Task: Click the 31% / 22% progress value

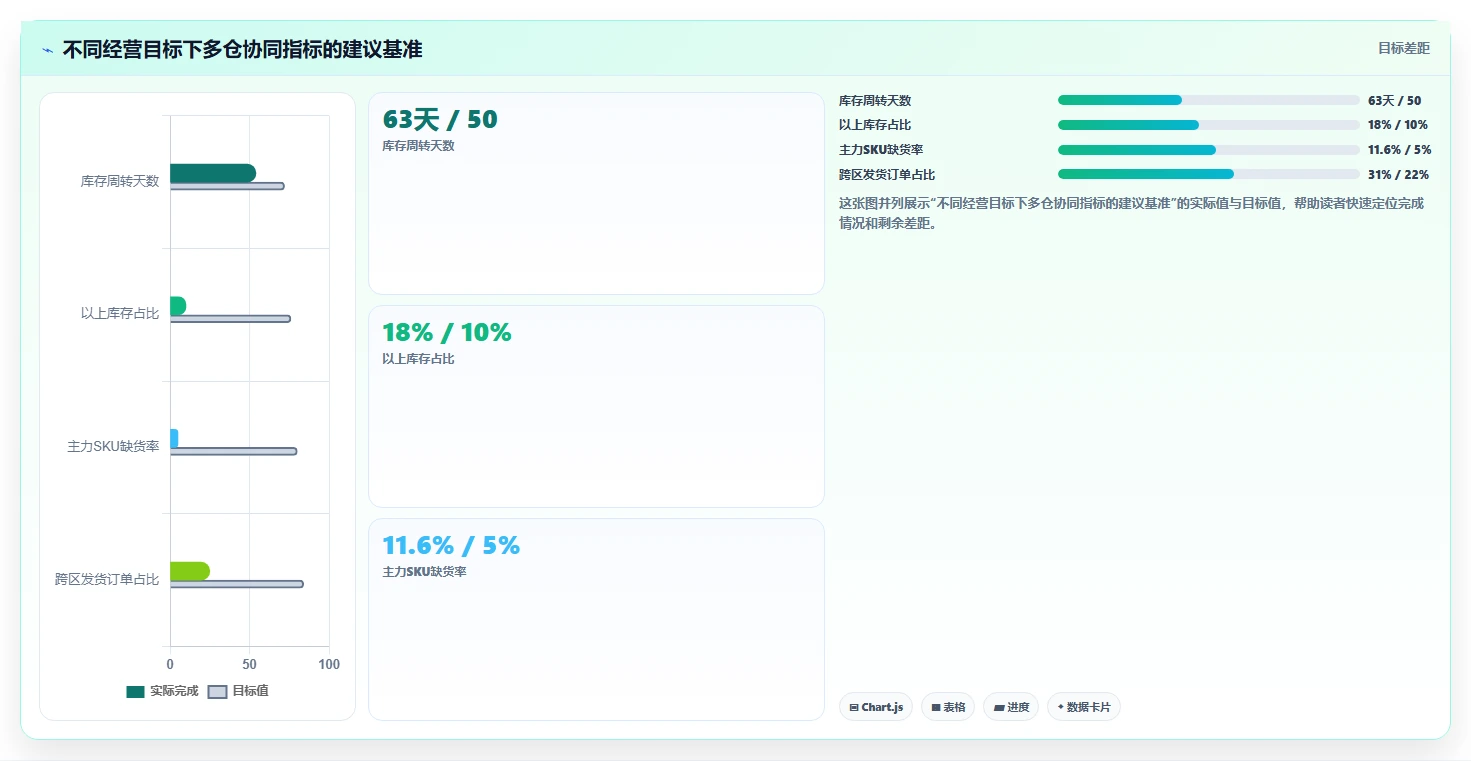Action: tap(1398, 175)
